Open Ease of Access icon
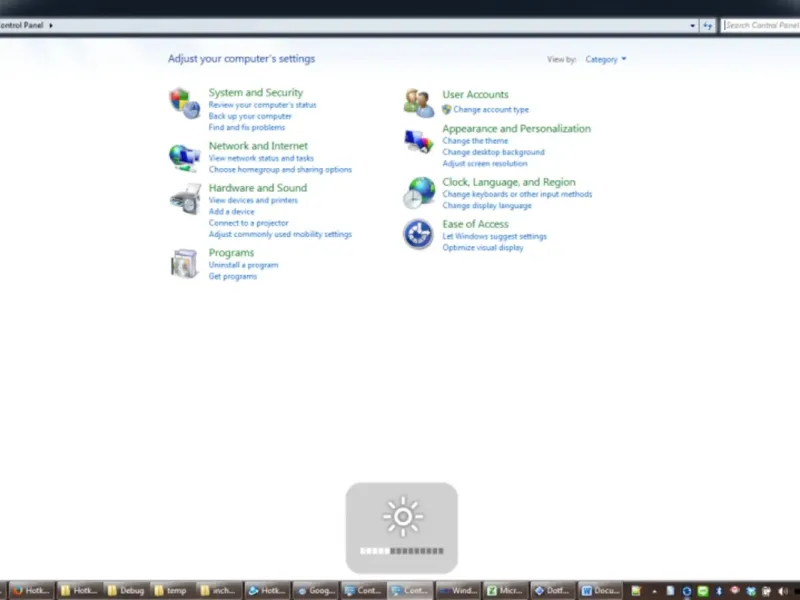This screenshot has height=600, width=800. coord(418,234)
